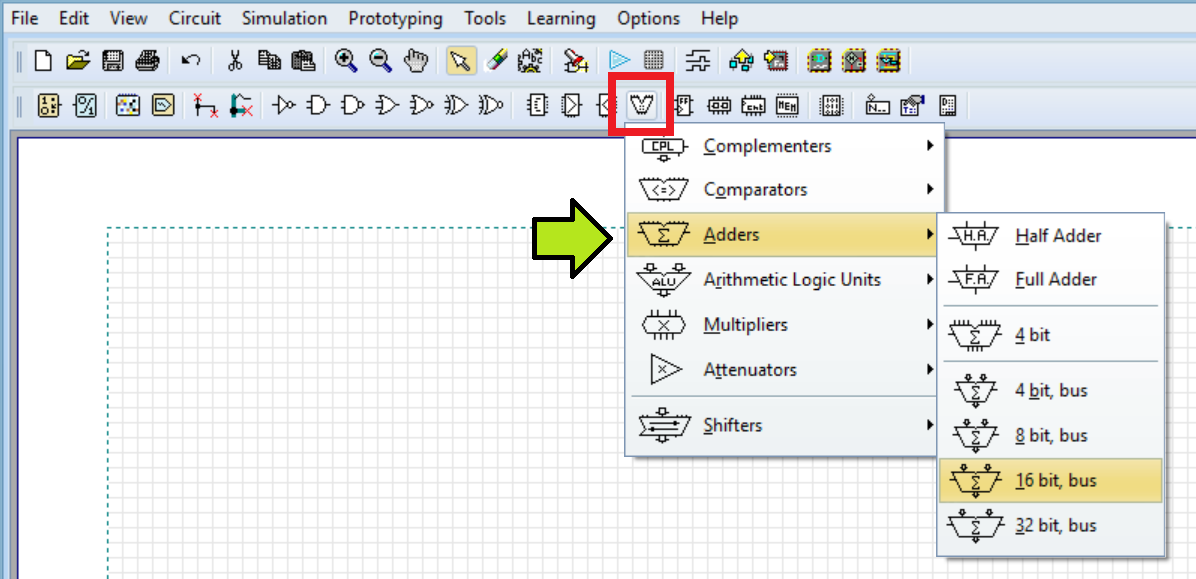Save the circuit with the floppy icon
1196x579 pixels.
click(113, 60)
